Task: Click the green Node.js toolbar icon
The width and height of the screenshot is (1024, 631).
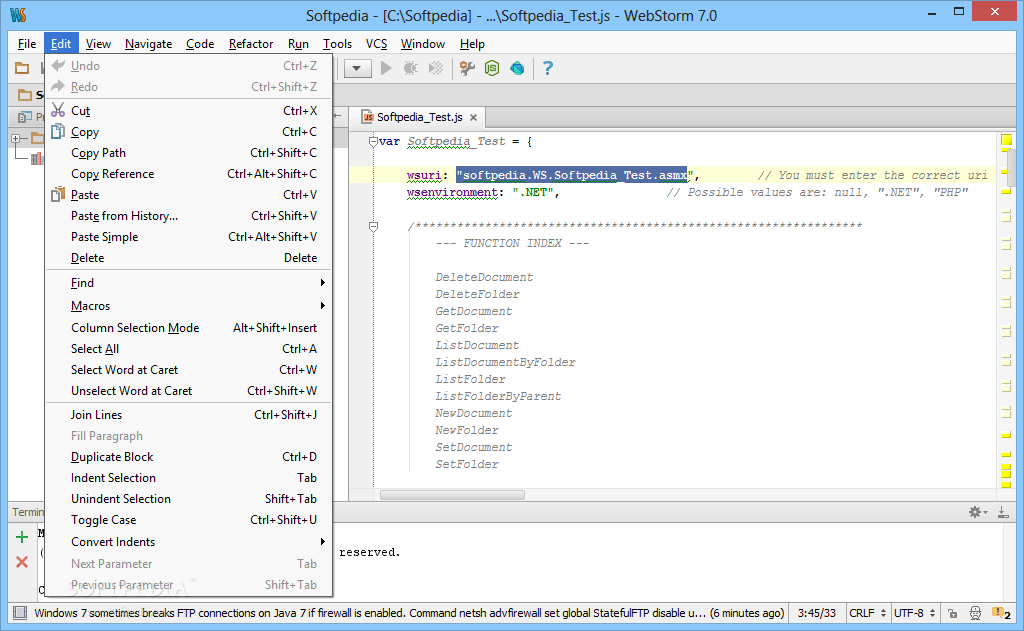Action: click(x=492, y=68)
